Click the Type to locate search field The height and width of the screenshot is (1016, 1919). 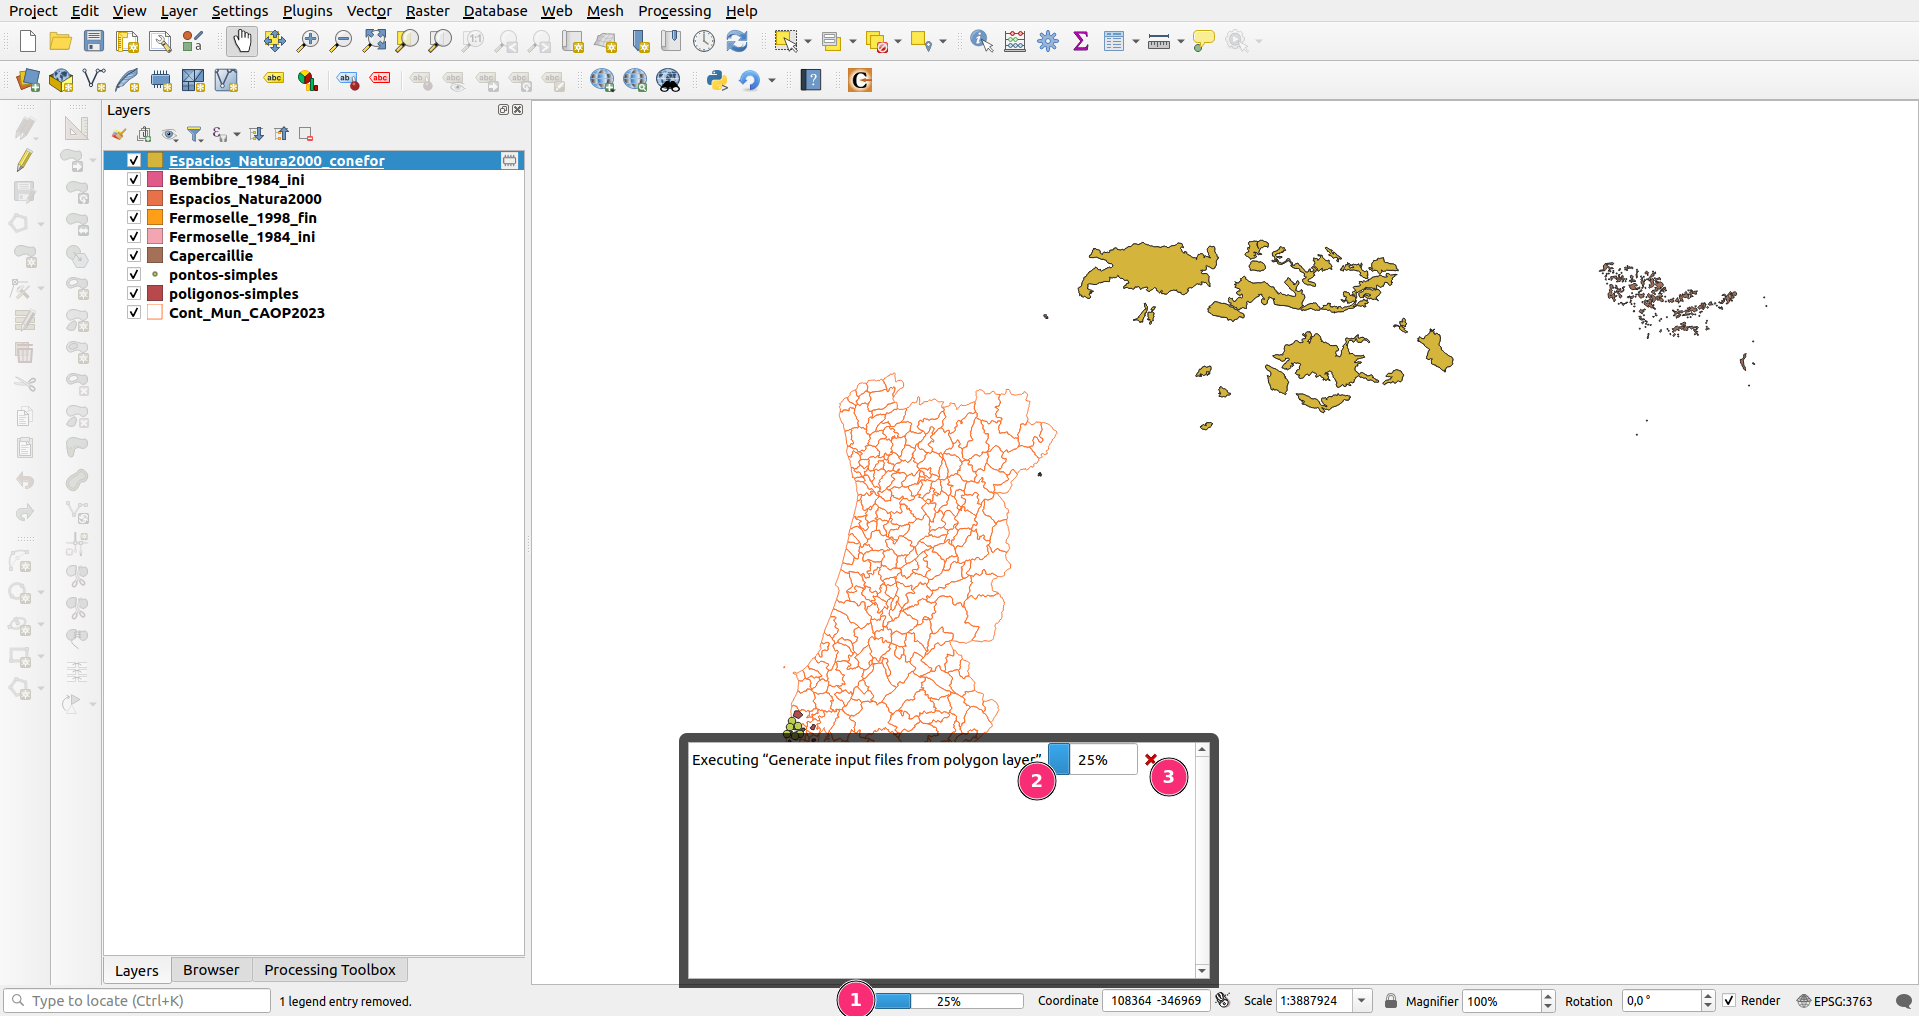(138, 1001)
